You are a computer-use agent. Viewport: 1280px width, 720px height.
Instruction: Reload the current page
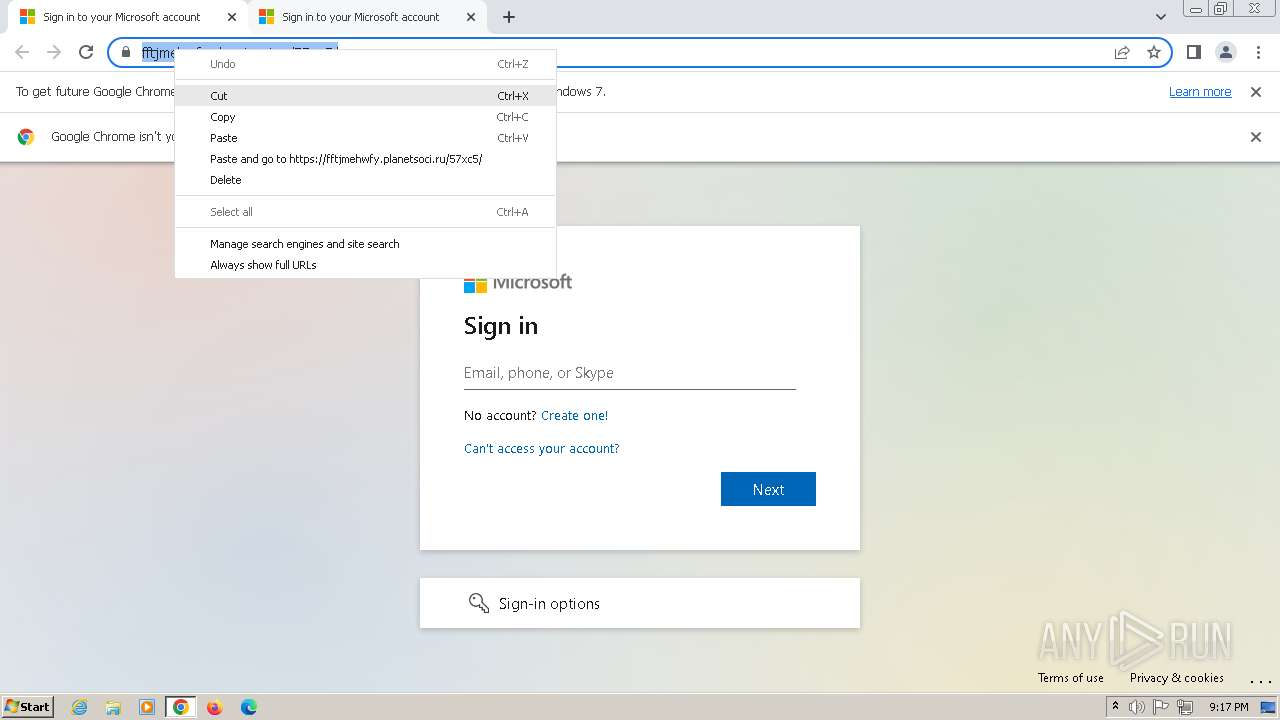click(x=86, y=52)
